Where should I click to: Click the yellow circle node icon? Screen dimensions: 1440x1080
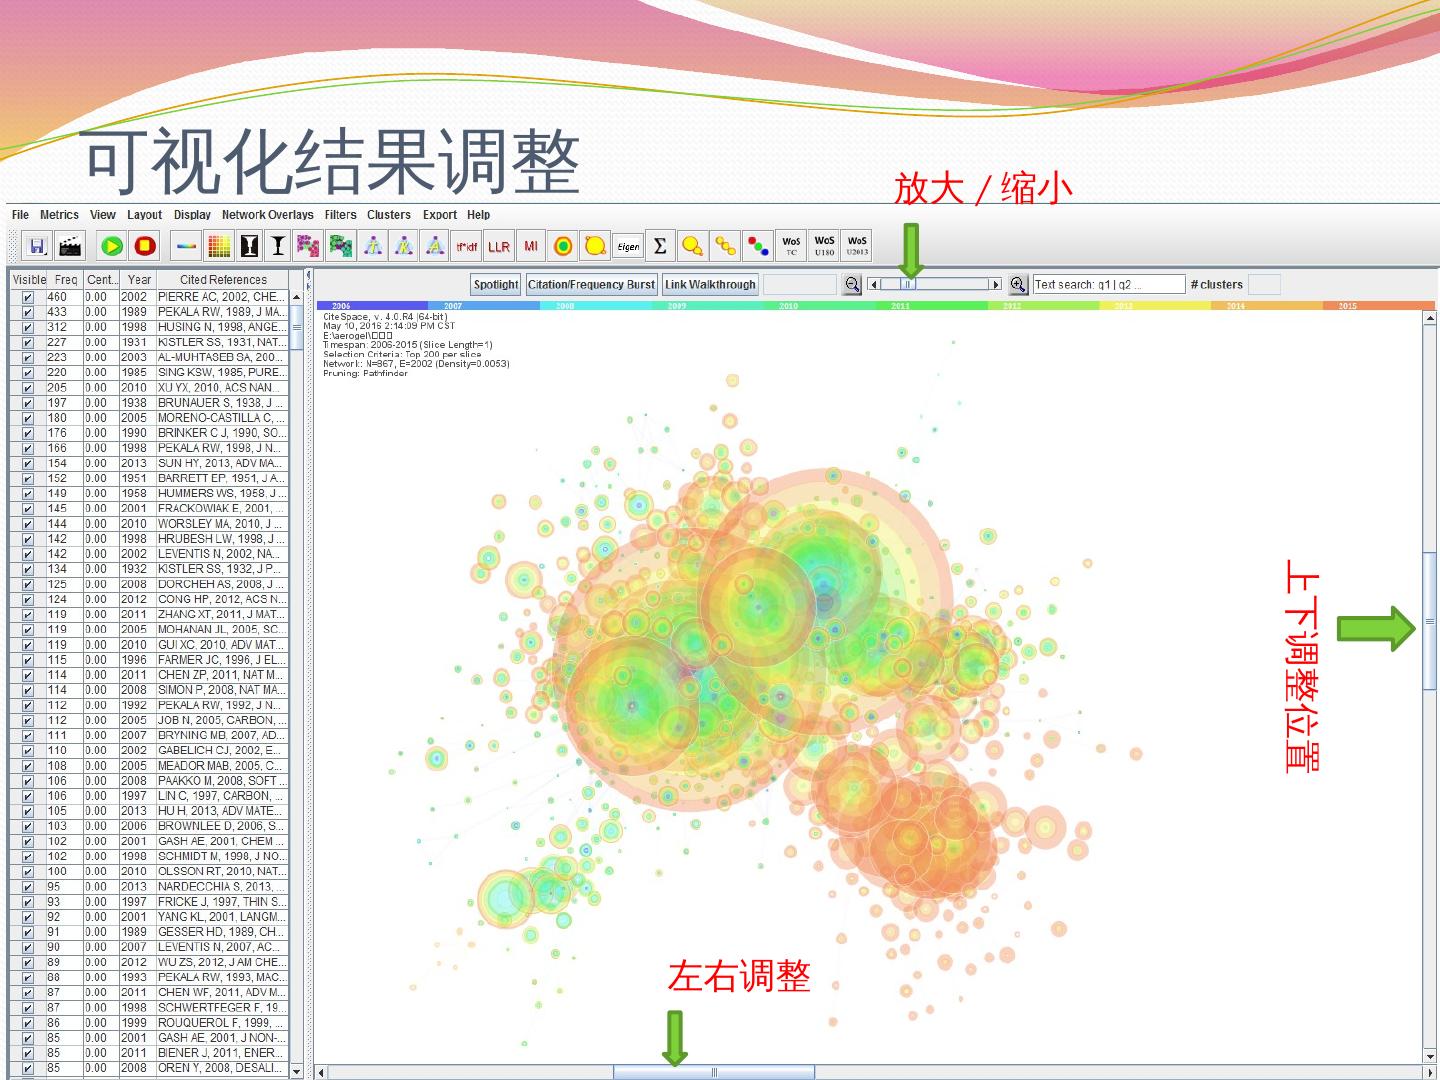click(595, 246)
